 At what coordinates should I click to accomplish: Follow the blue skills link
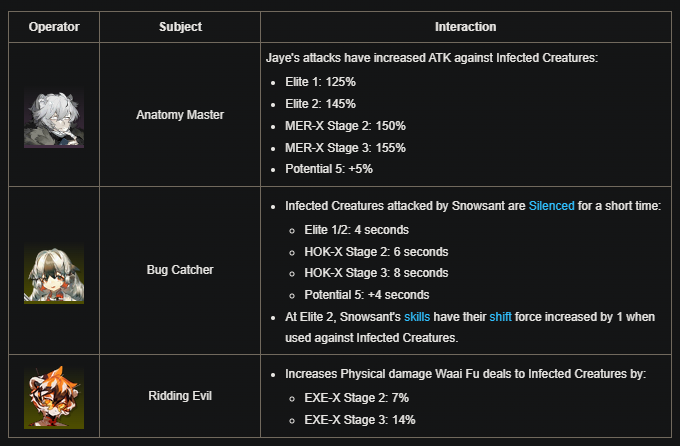click(x=417, y=317)
